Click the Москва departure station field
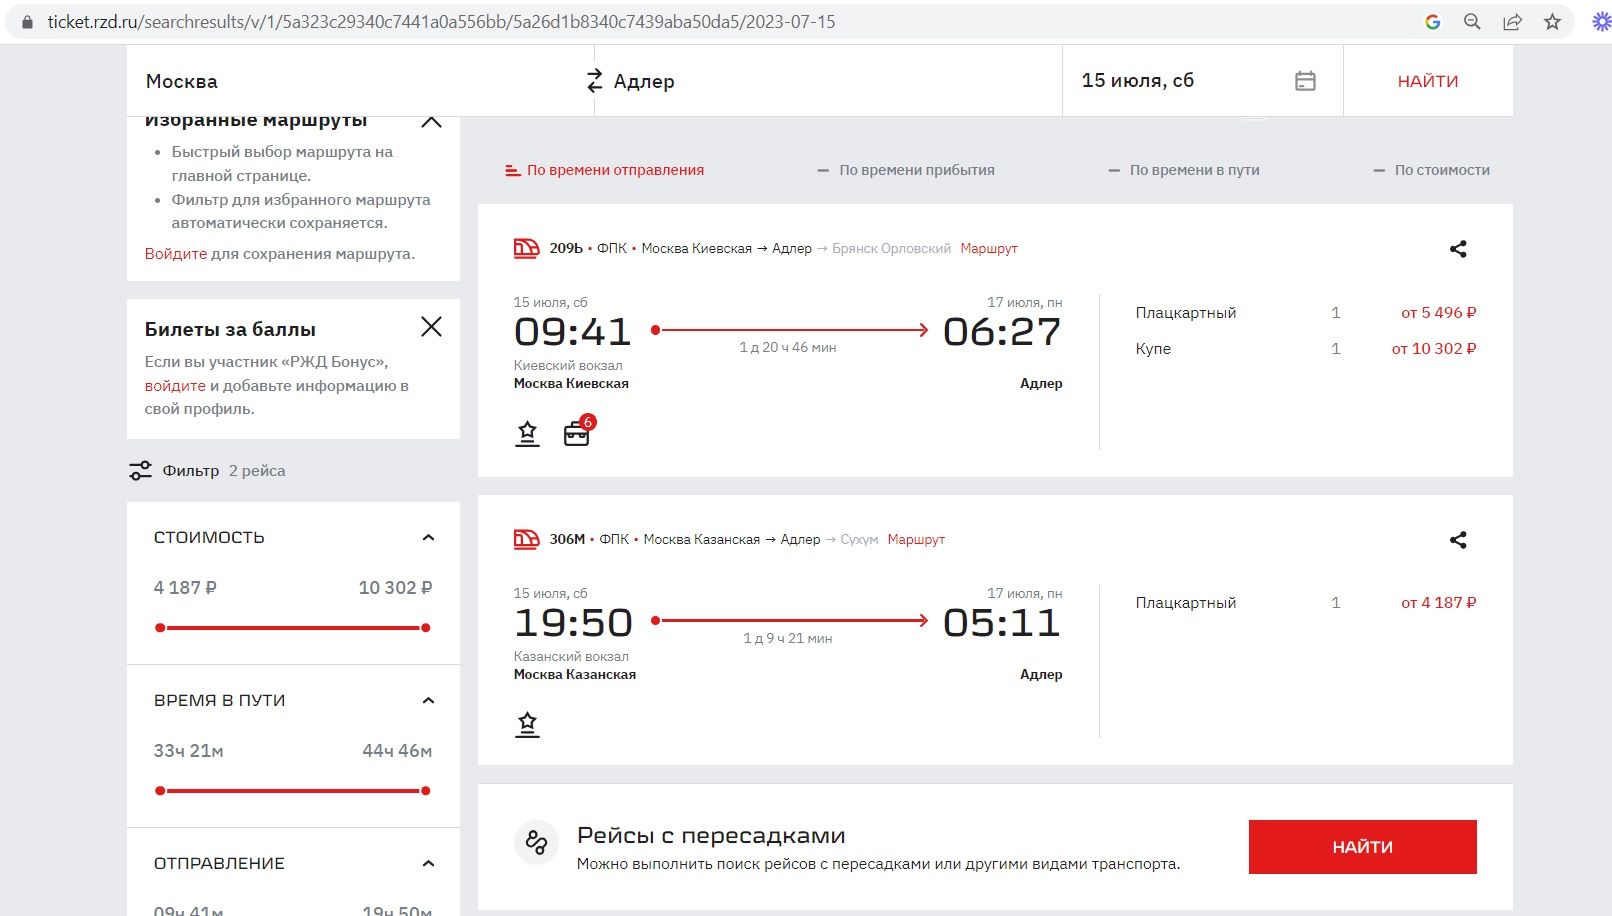The width and height of the screenshot is (1612, 916). pos(350,81)
